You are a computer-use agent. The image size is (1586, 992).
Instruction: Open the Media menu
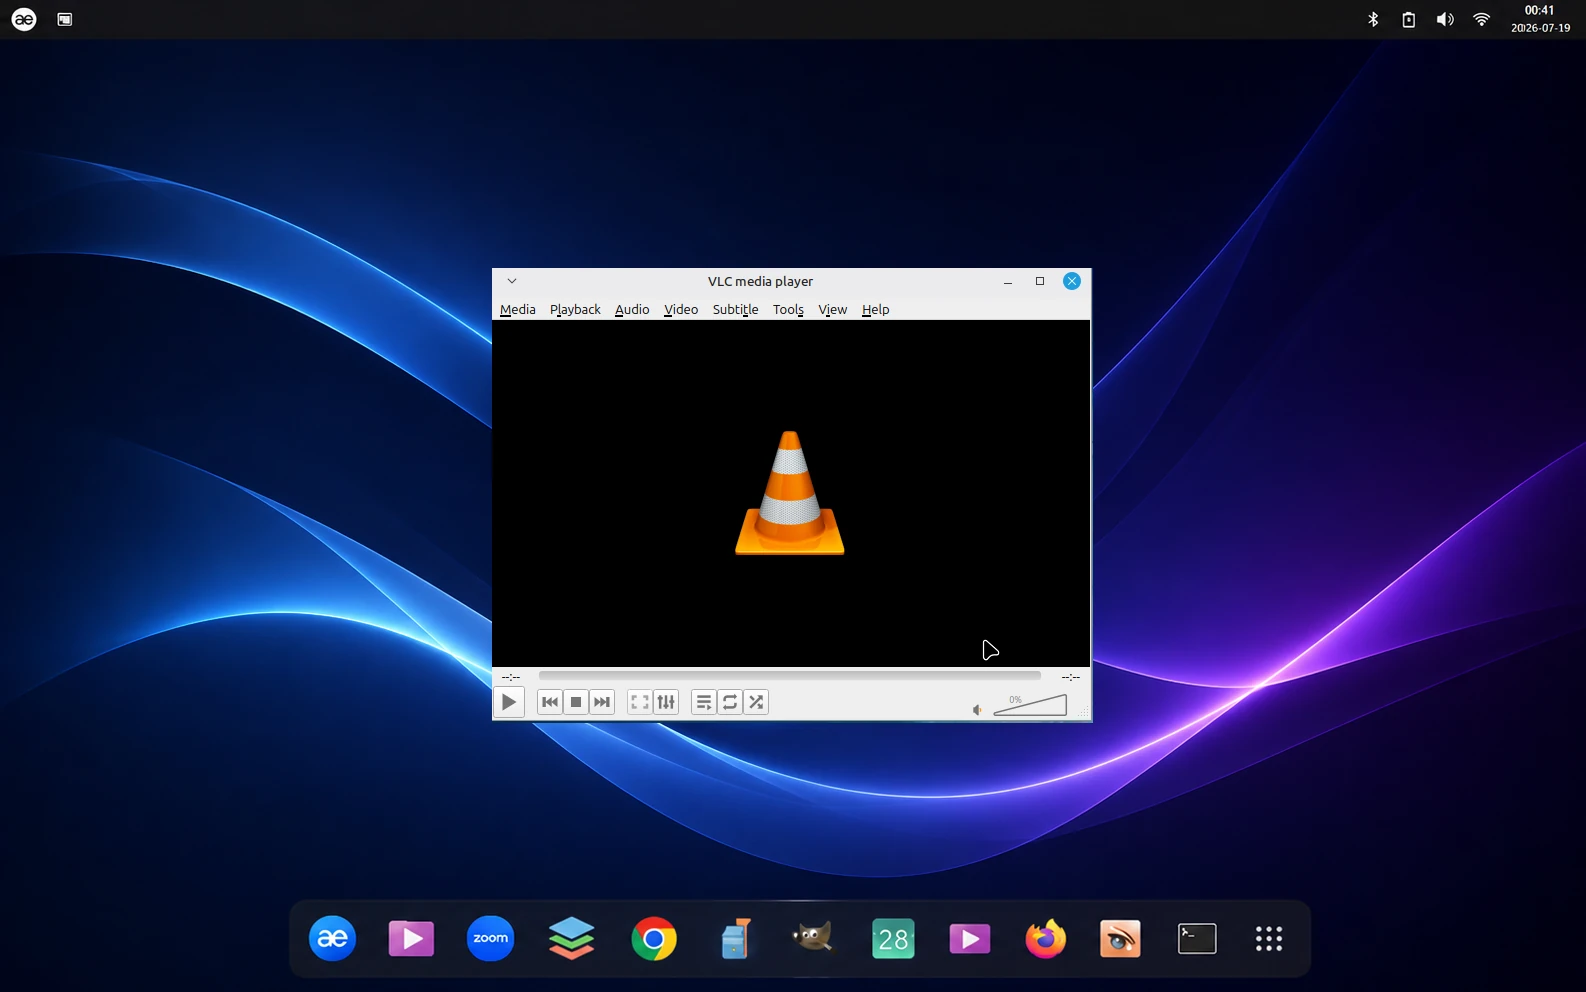[518, 309]
